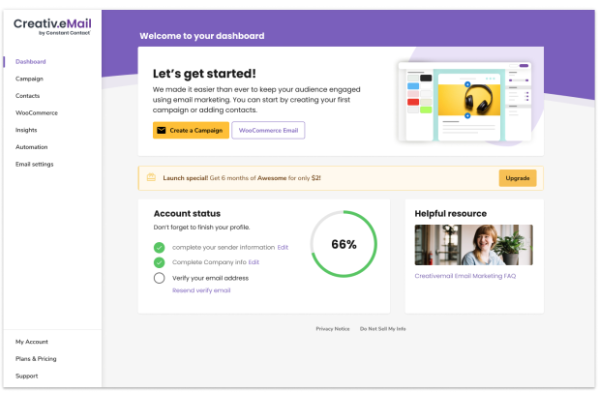Go to Insights in the sidebar
This screenshot has width=598, height=396.
(26, 130)
